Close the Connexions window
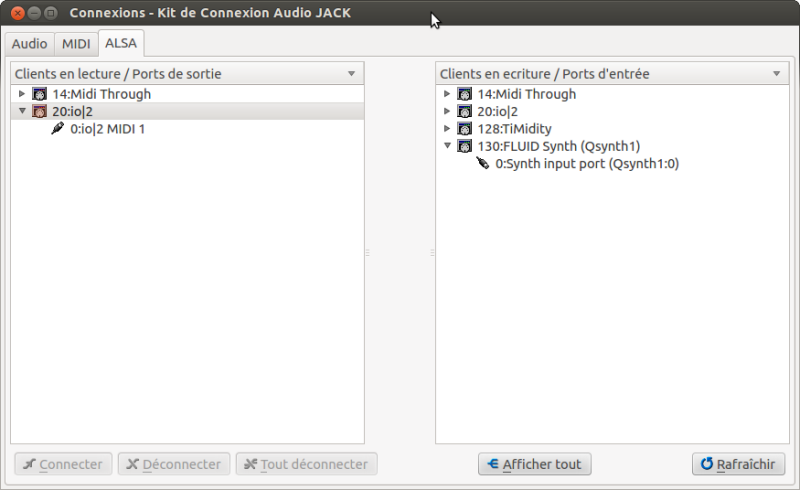The height and width of the screenshot is (490, 800). [17, 13]
